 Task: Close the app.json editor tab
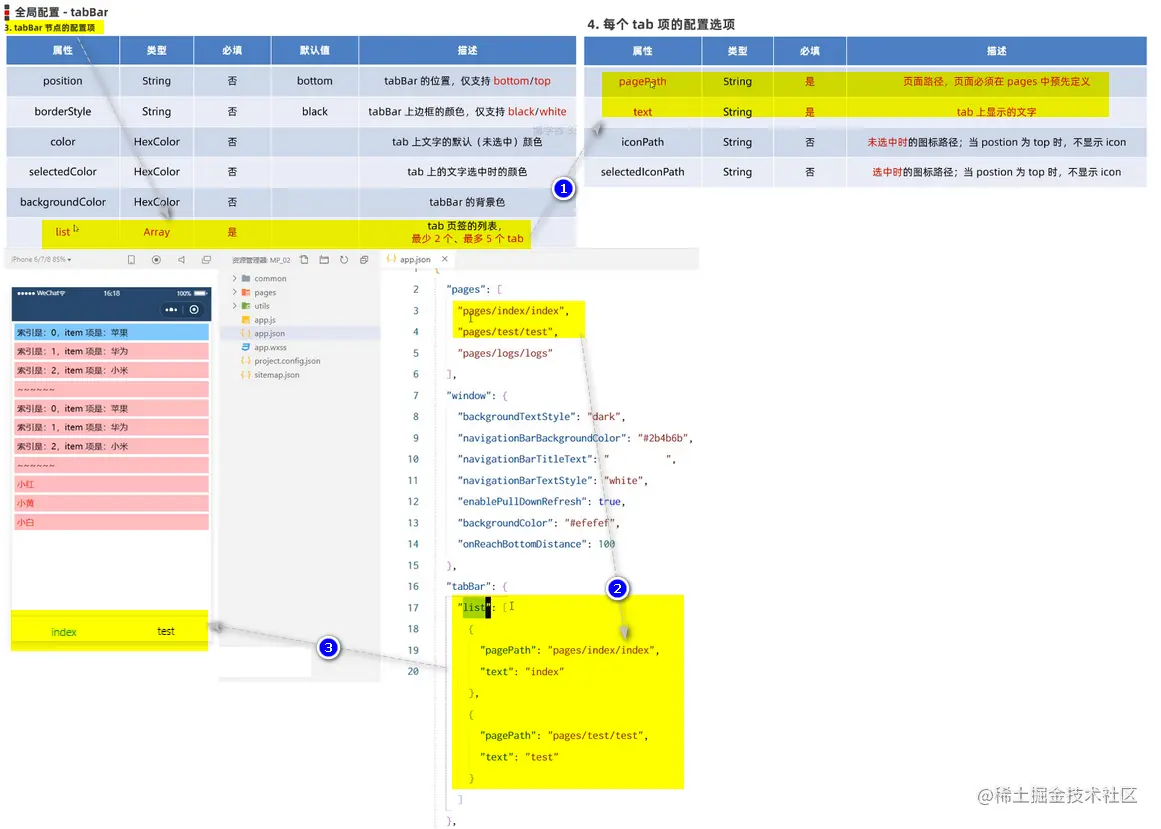click(x=445, y=259)
